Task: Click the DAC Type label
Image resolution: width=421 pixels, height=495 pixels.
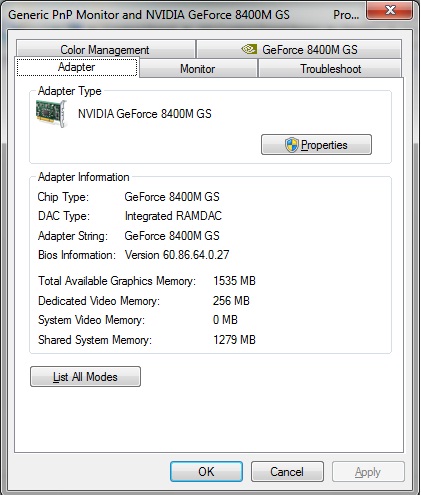Action: pos(64,216)
